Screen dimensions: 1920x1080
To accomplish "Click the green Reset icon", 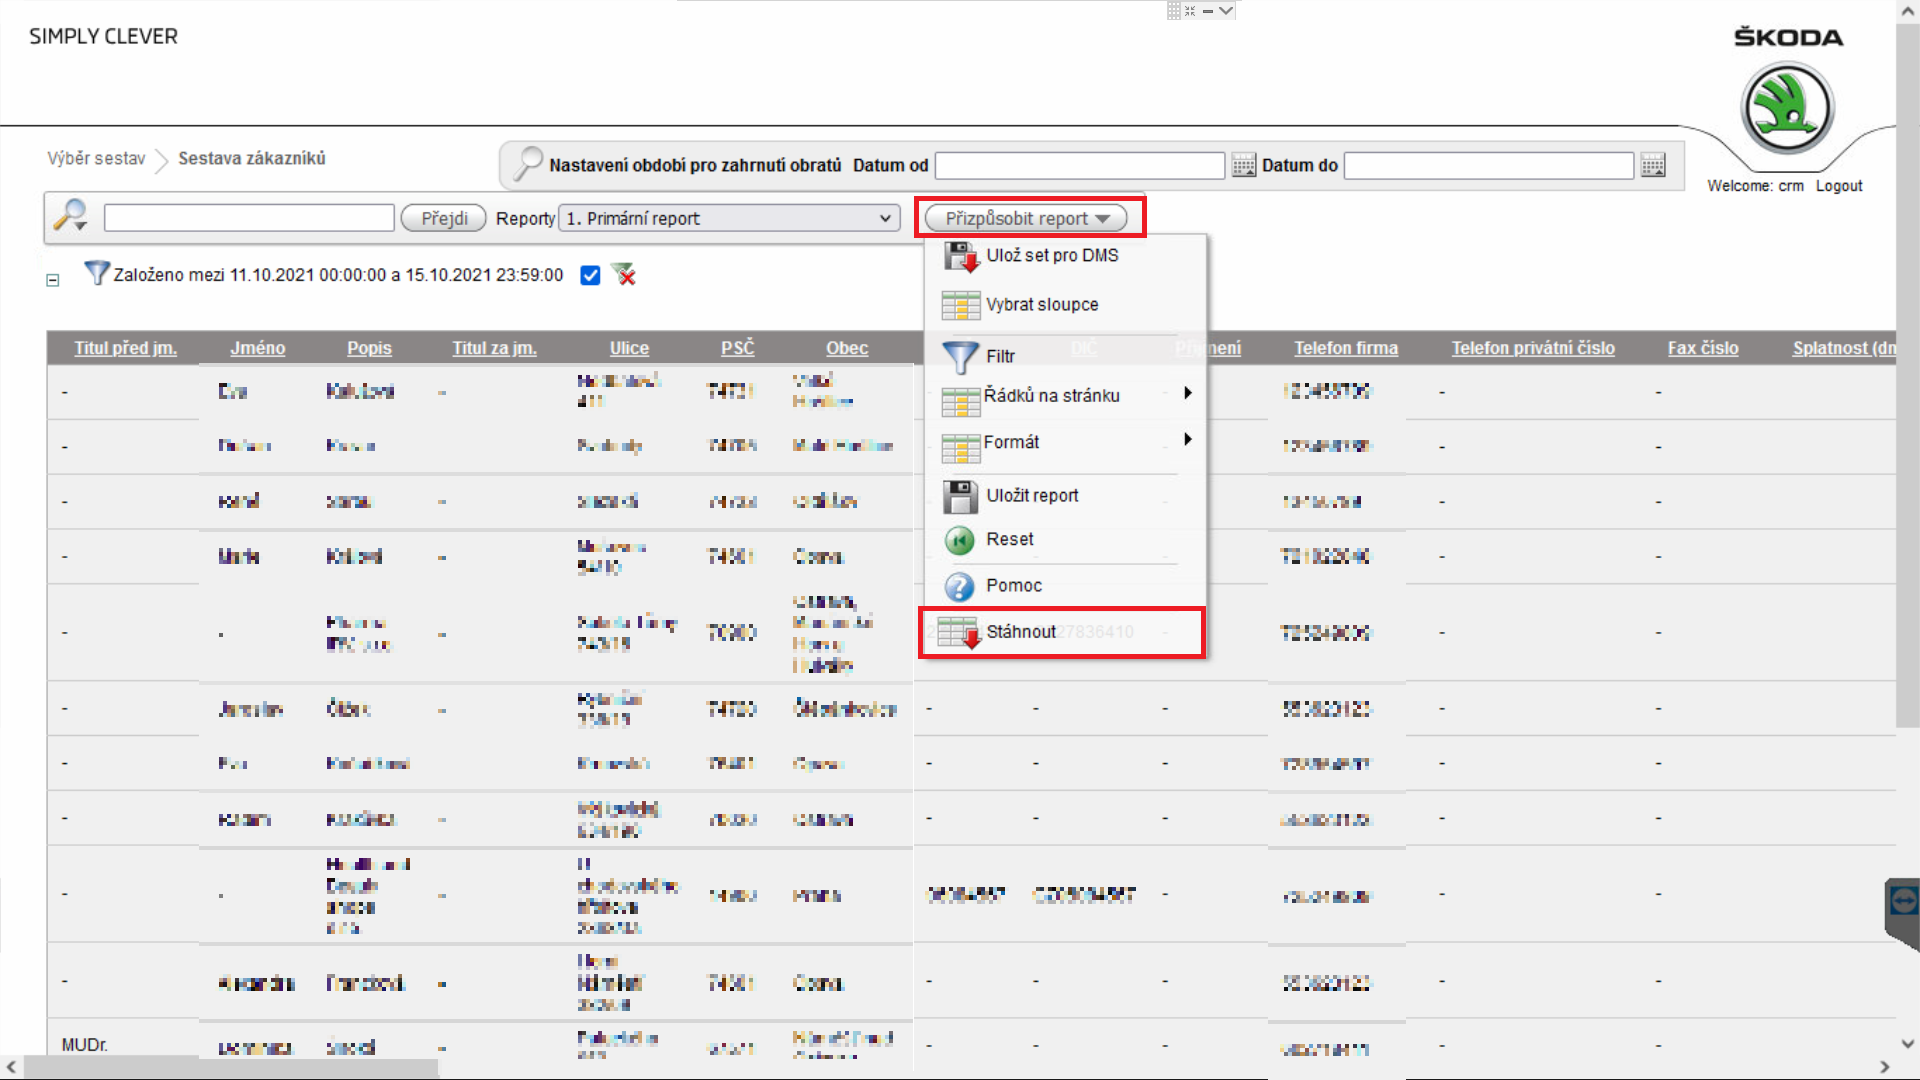I will 960,540.
